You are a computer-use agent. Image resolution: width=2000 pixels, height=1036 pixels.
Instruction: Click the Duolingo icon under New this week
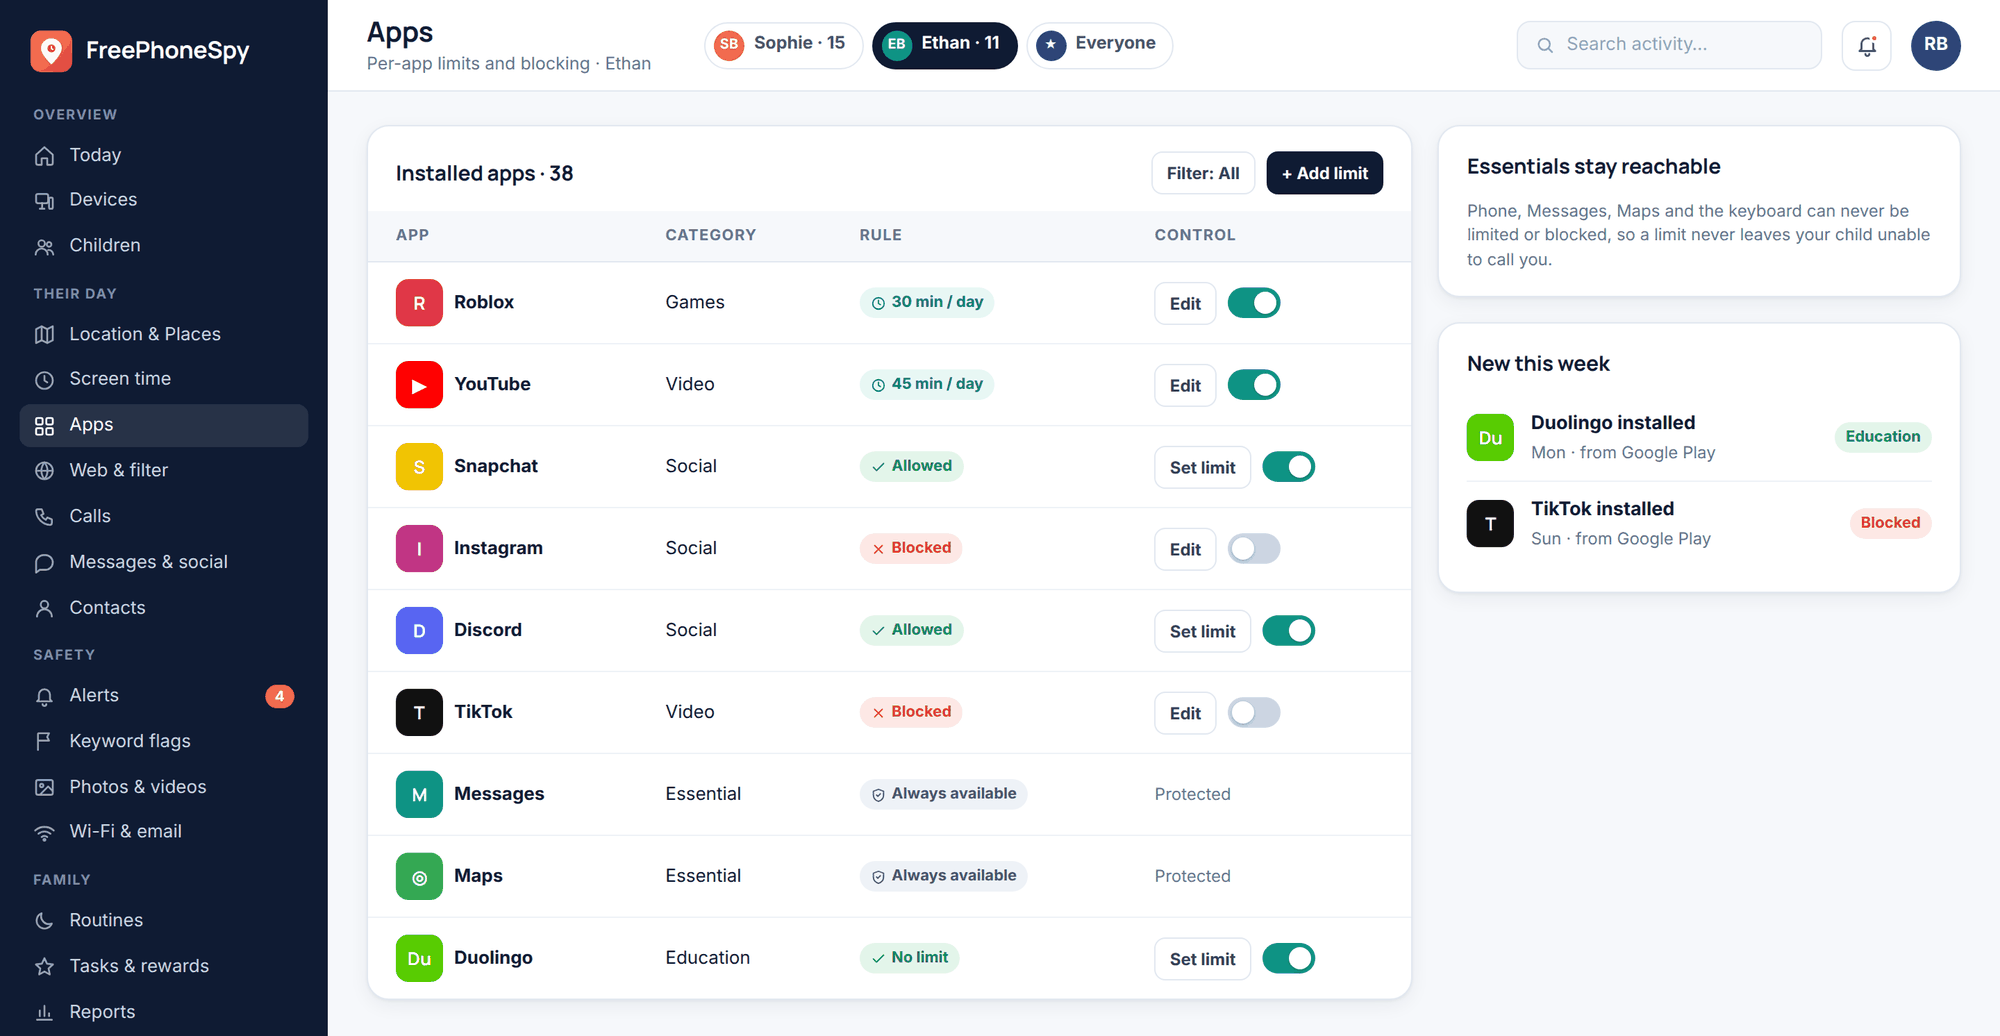coord(1490,438)
